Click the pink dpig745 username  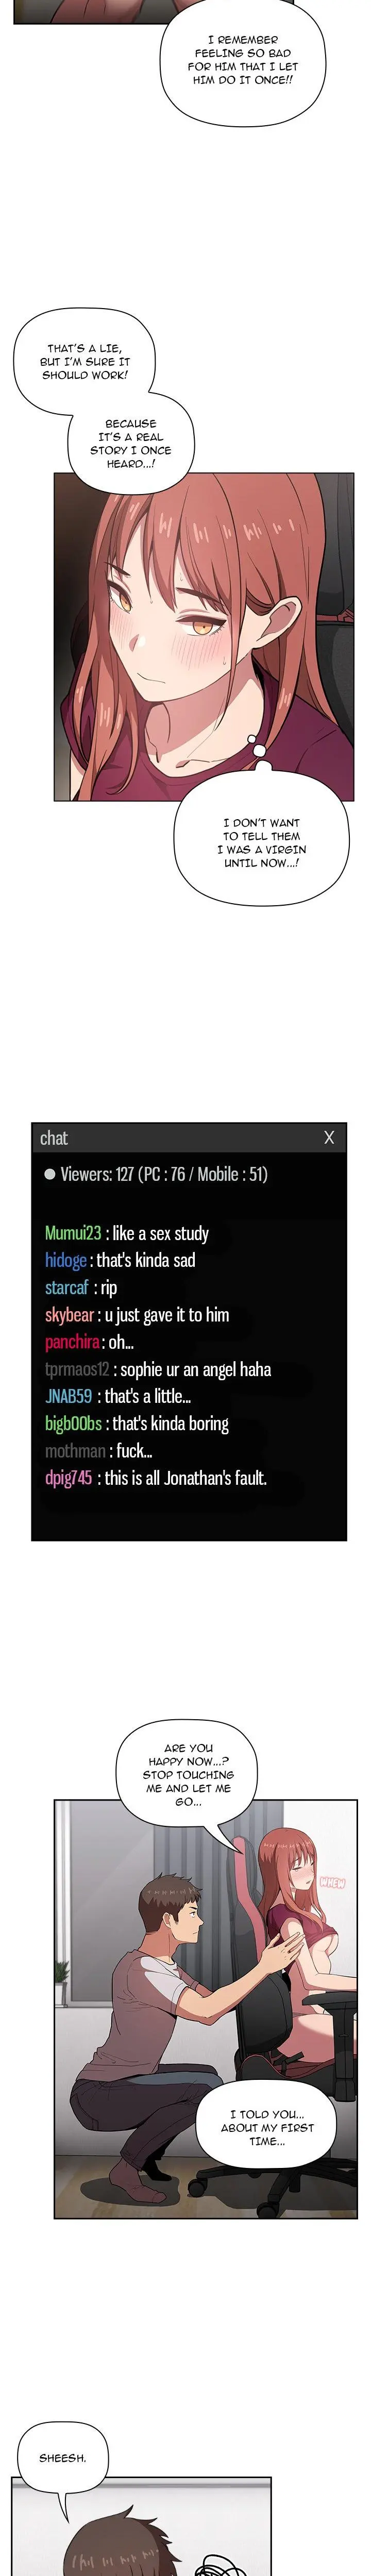68,1477
